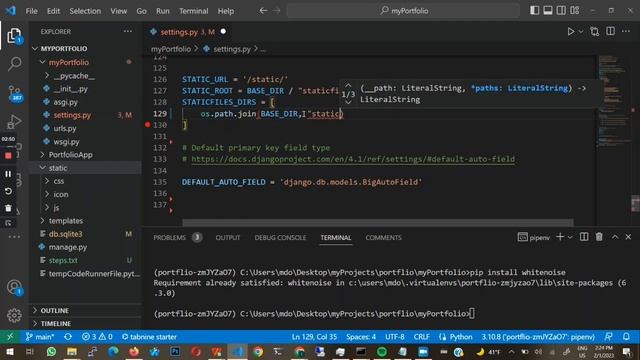Delete the recording with the trash icon
This screenshot has height=360, width=640.
[x=8, y=208]
